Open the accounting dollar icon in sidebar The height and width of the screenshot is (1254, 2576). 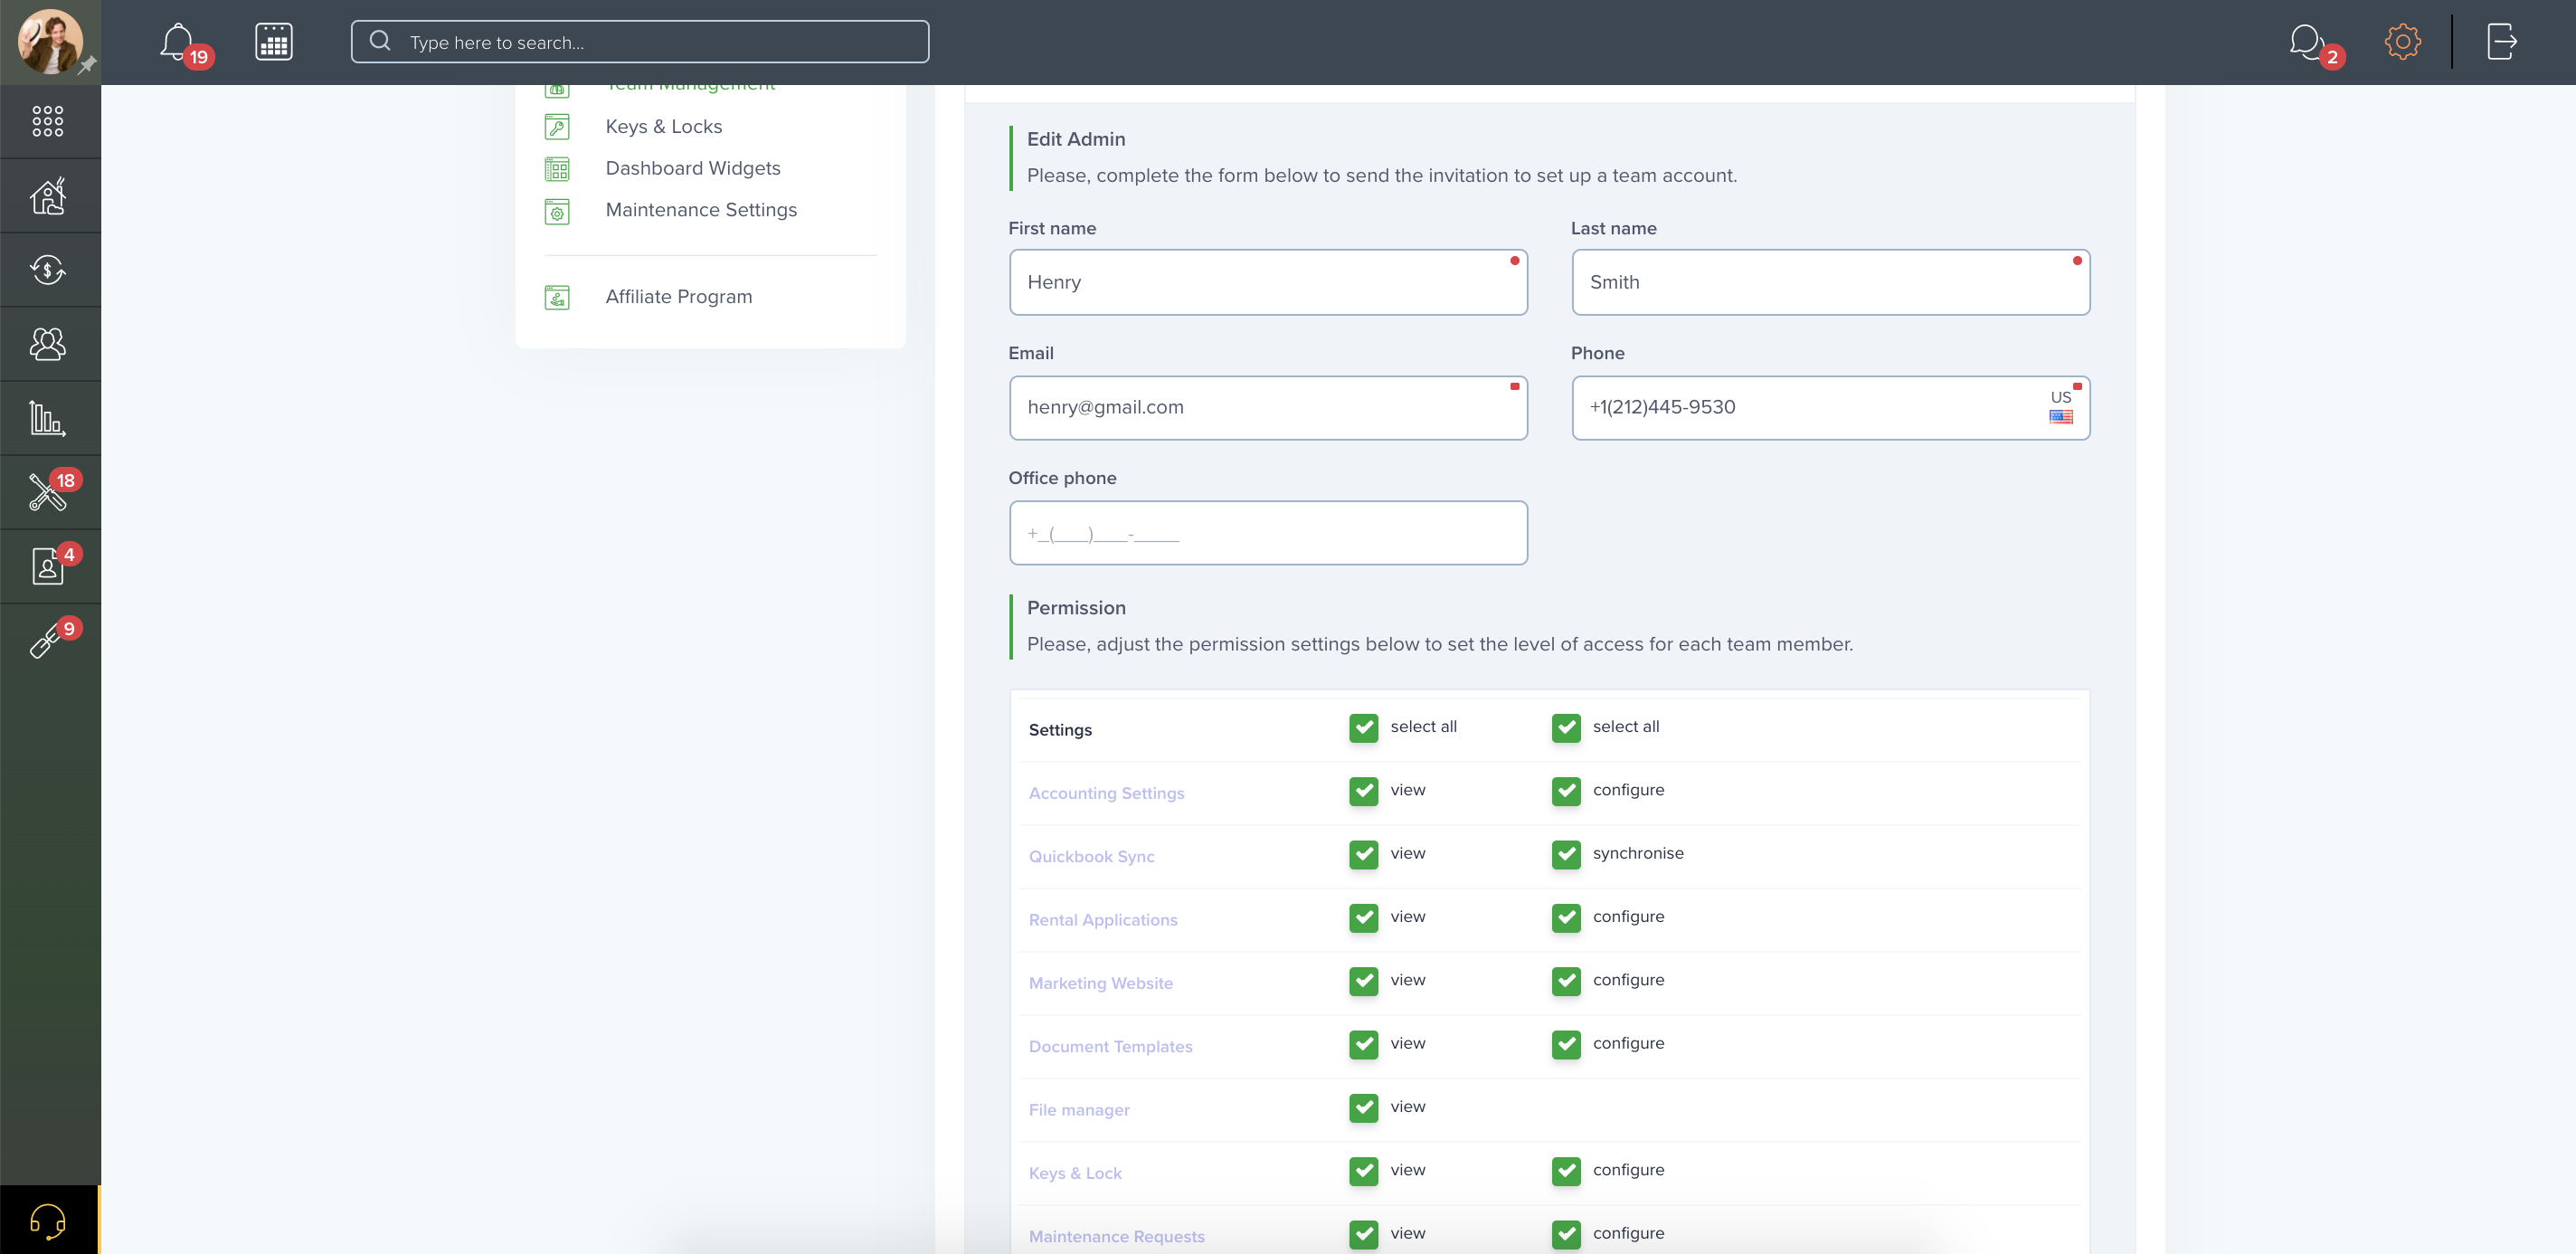click(48, 270)
